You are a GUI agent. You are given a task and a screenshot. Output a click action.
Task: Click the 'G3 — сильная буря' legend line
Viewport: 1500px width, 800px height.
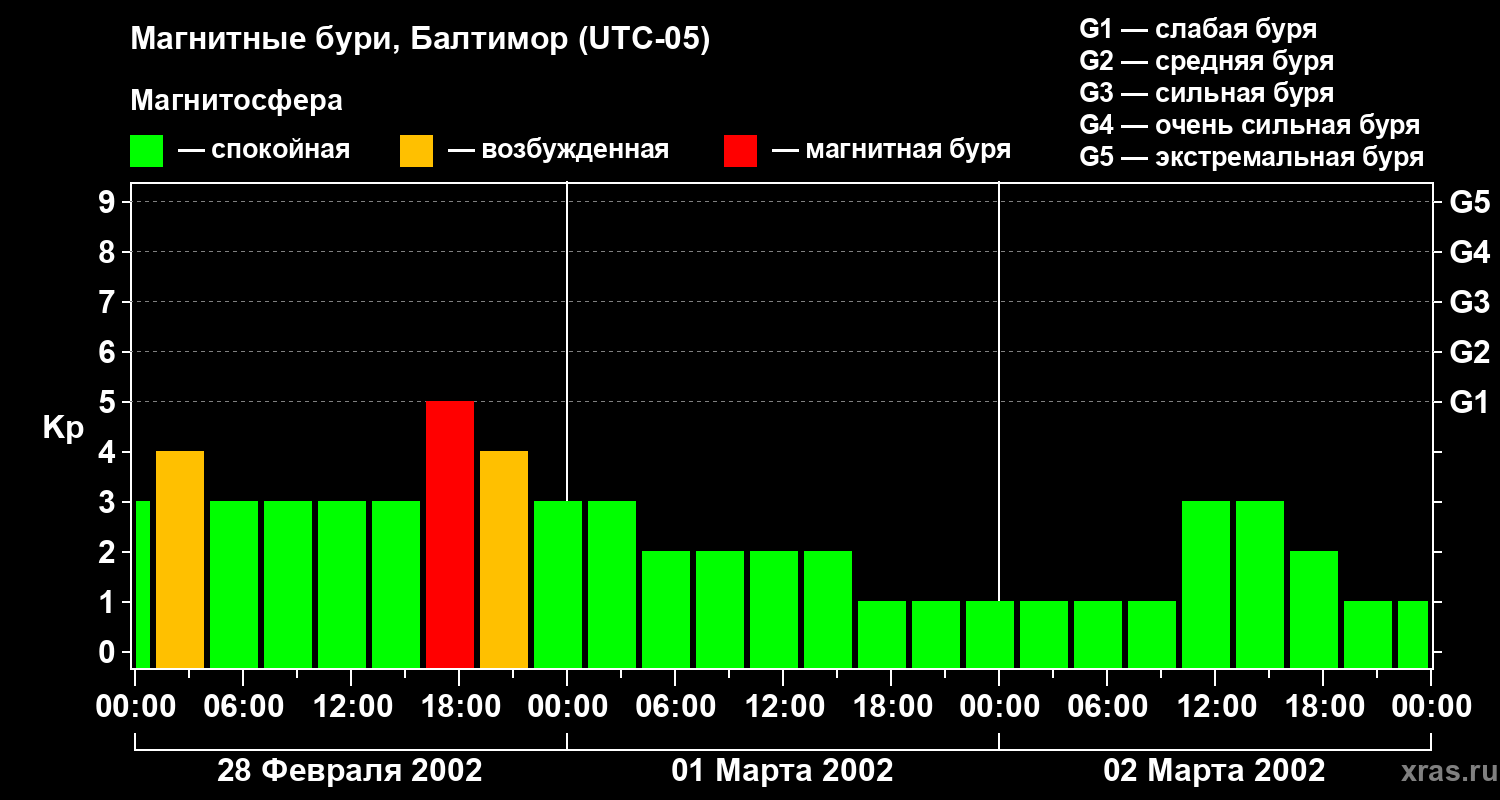1206,93
